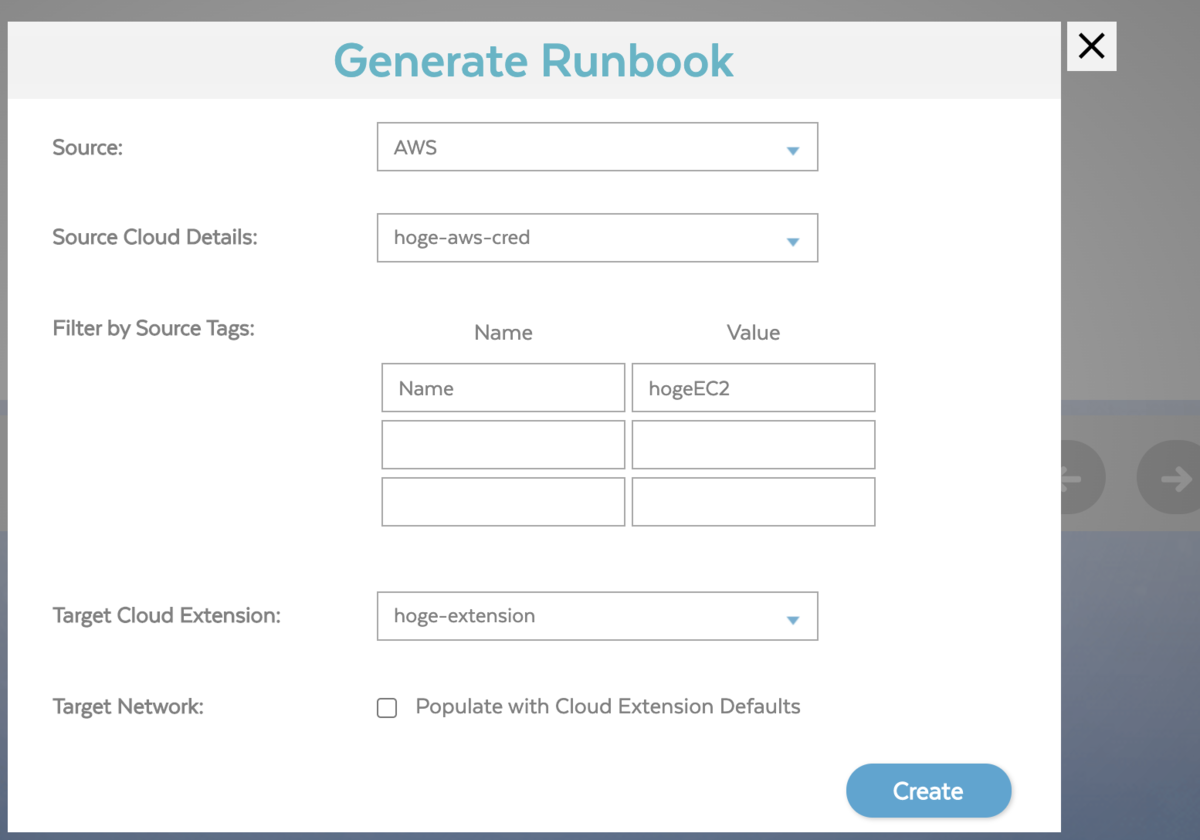Expand the Source Cloud Details dropdown

coord(597,238)
